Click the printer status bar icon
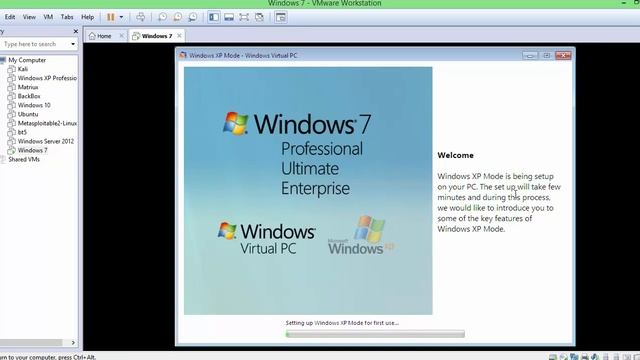 click(584, 357)
